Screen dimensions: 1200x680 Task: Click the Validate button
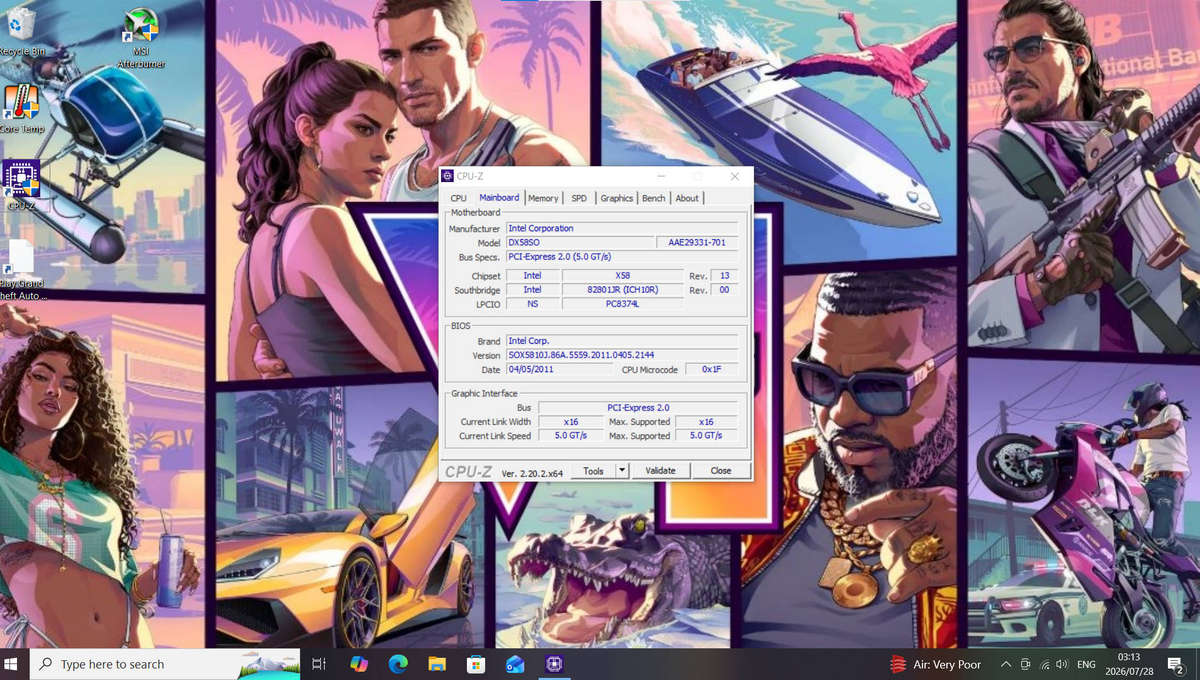(660, 470)
